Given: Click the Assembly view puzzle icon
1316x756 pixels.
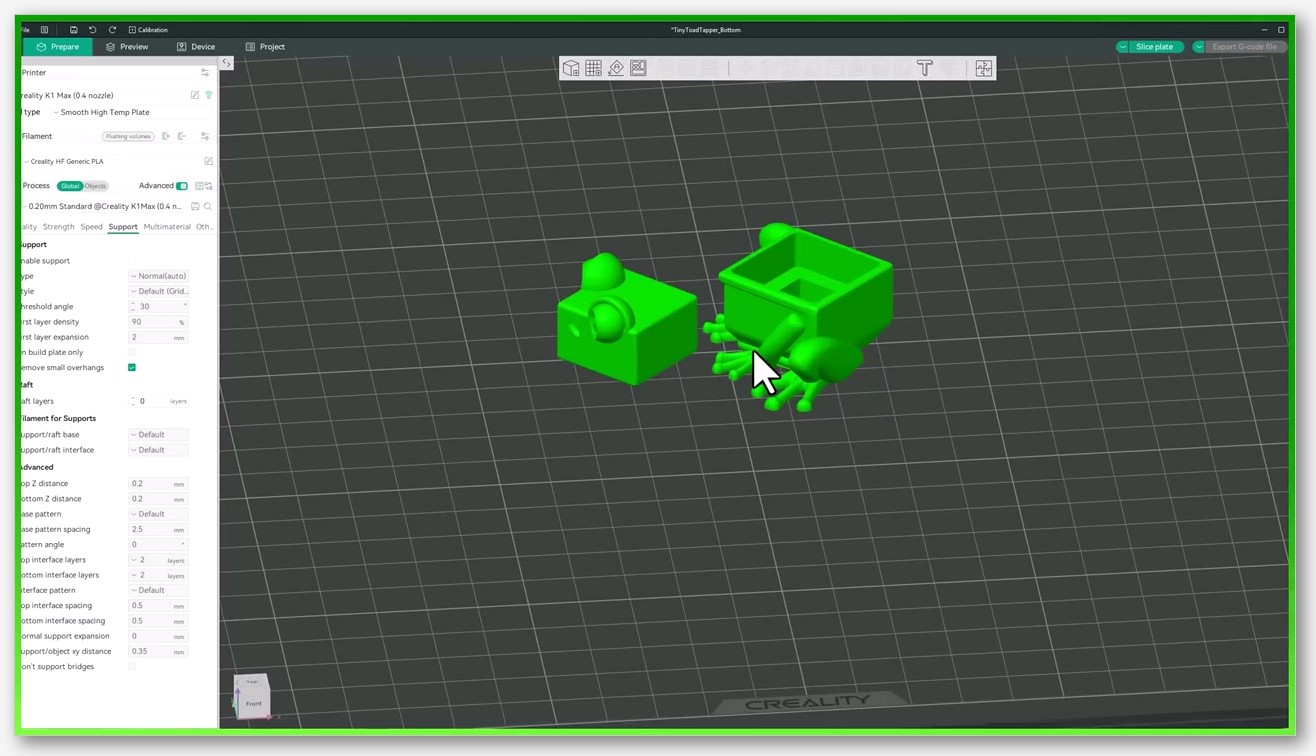Looking at the screenshot, I should [x=984, y=68].
